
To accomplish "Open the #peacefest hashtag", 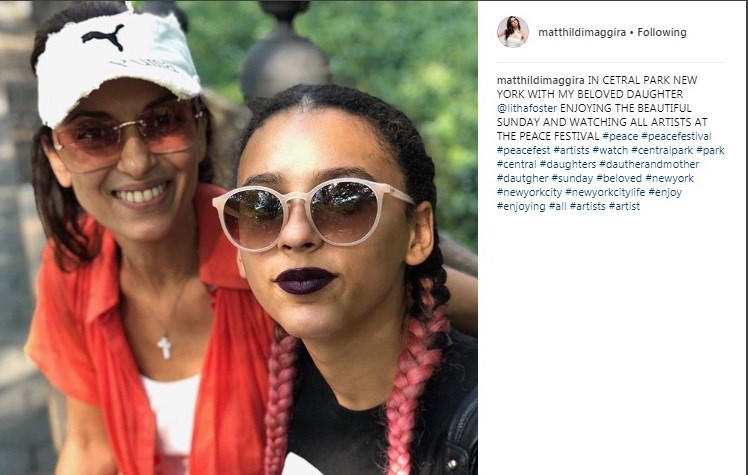I will pyautogui.click(x=523, y=150).
